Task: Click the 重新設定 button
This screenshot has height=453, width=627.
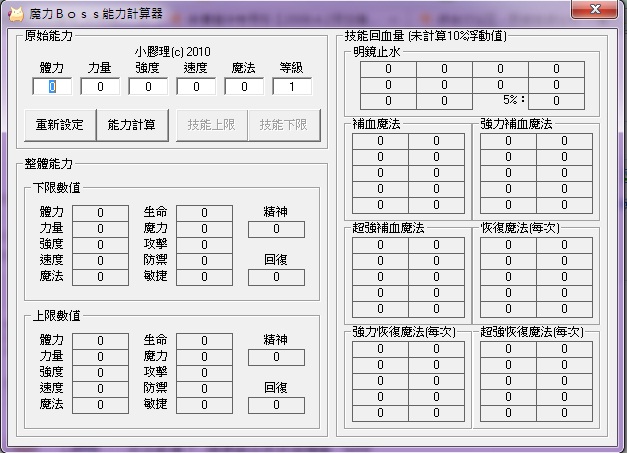Action: (x=60, y=125)
